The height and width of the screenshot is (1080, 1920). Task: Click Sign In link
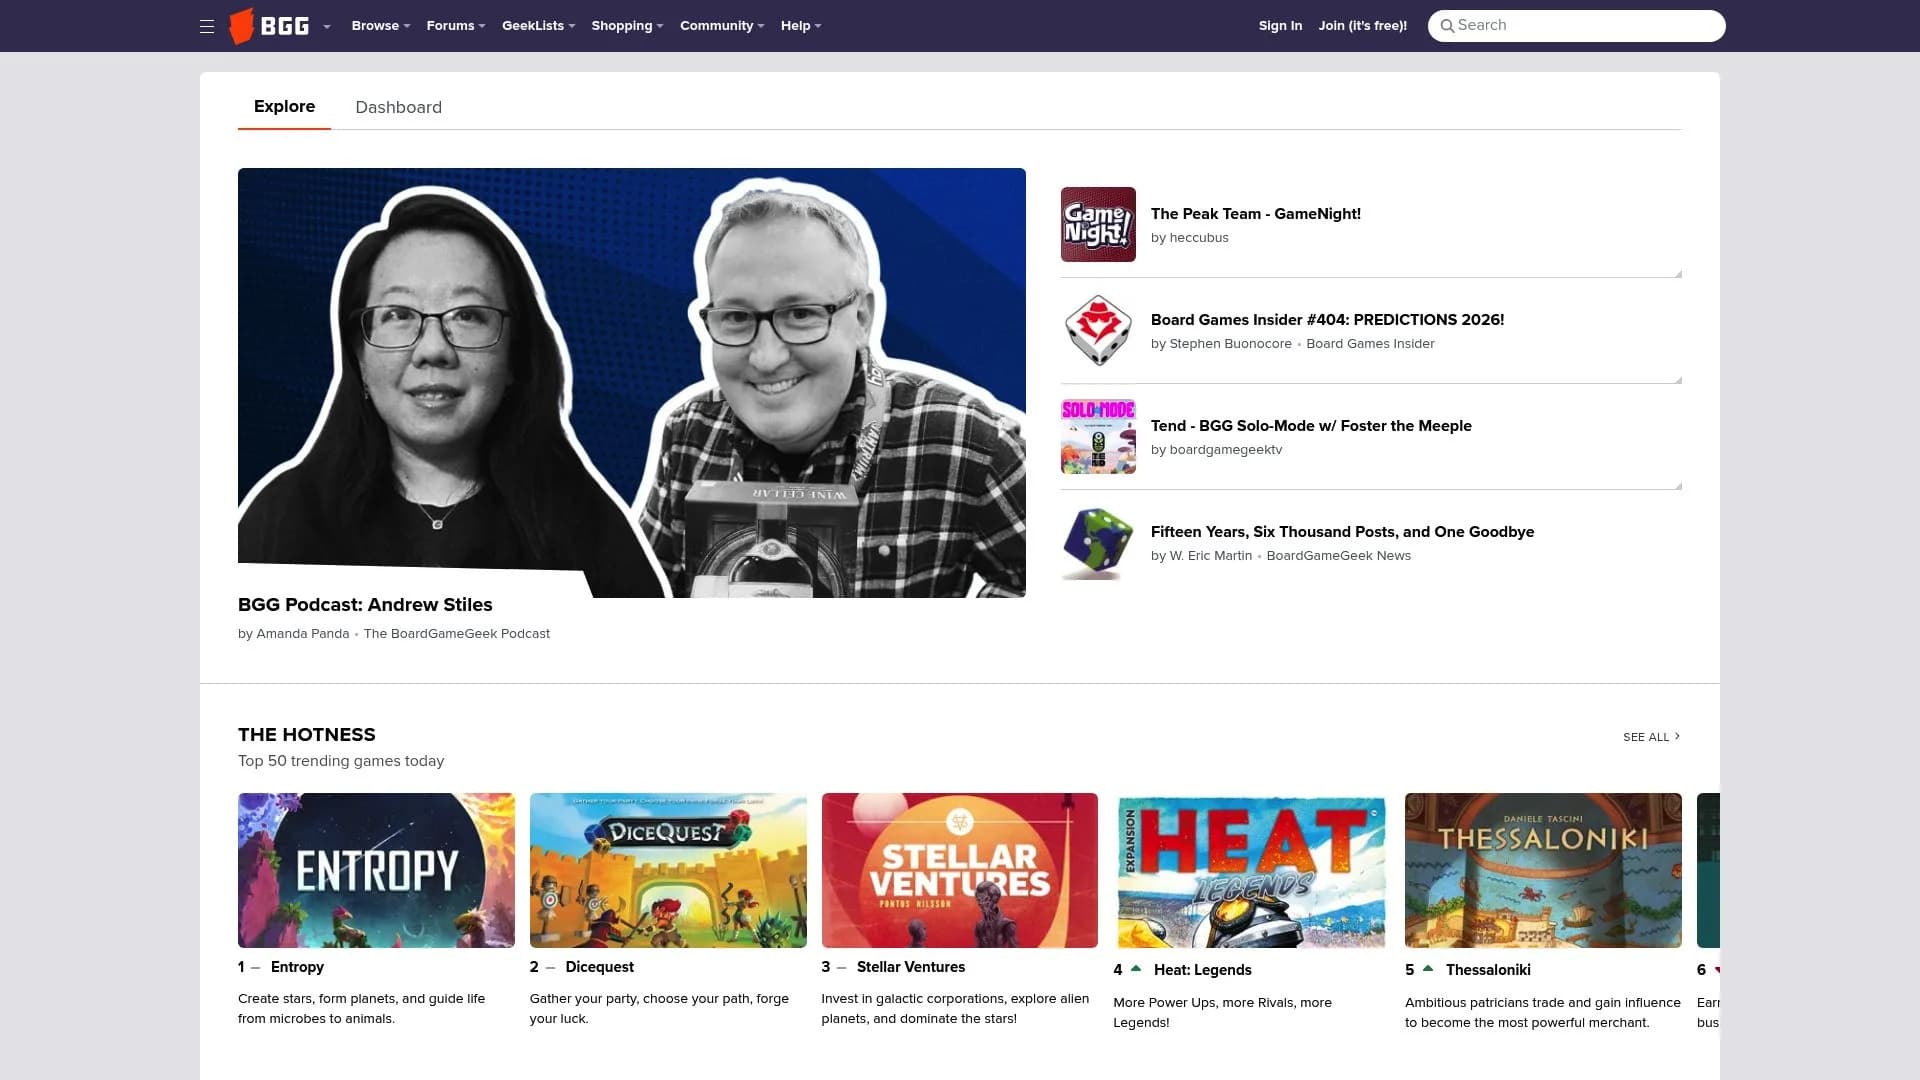click(1280, 26)
